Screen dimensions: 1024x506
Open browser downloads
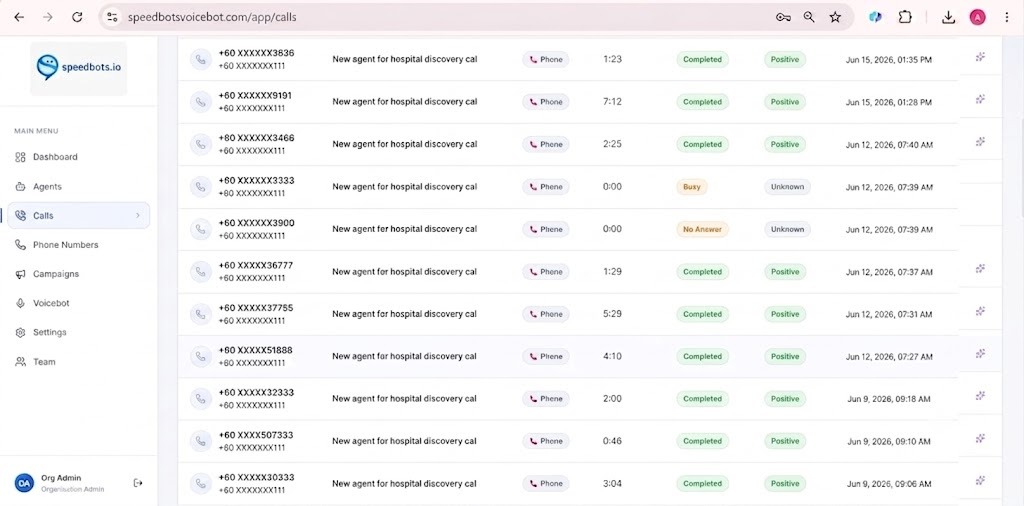point(948,18)
